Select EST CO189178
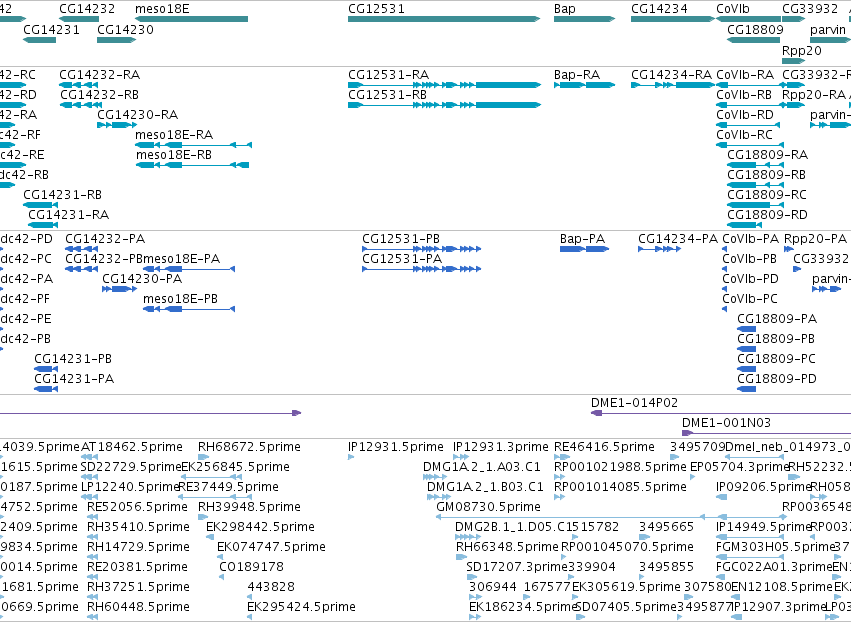Image resolution: width=851 pixels, height=622 pixels. pyautogui.click(x=251, y=567)
